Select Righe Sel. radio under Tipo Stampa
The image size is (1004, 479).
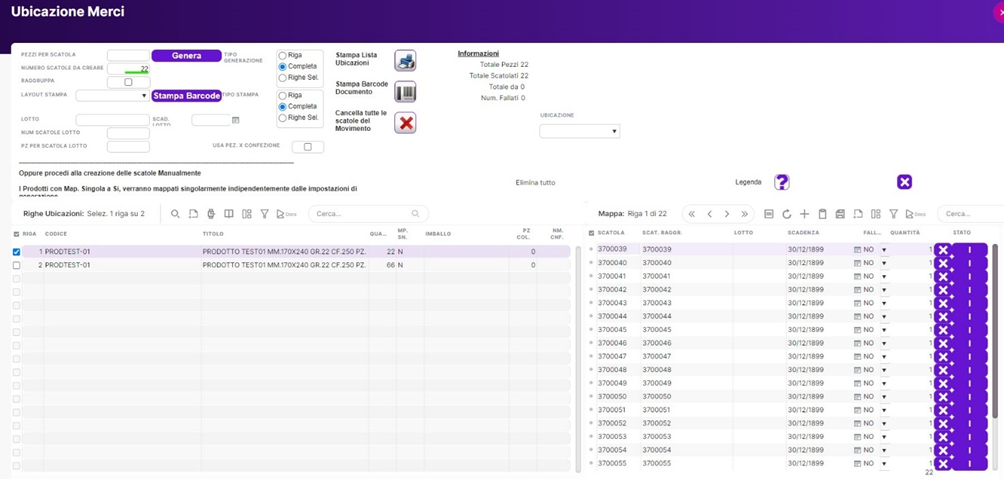coord(282,118)
